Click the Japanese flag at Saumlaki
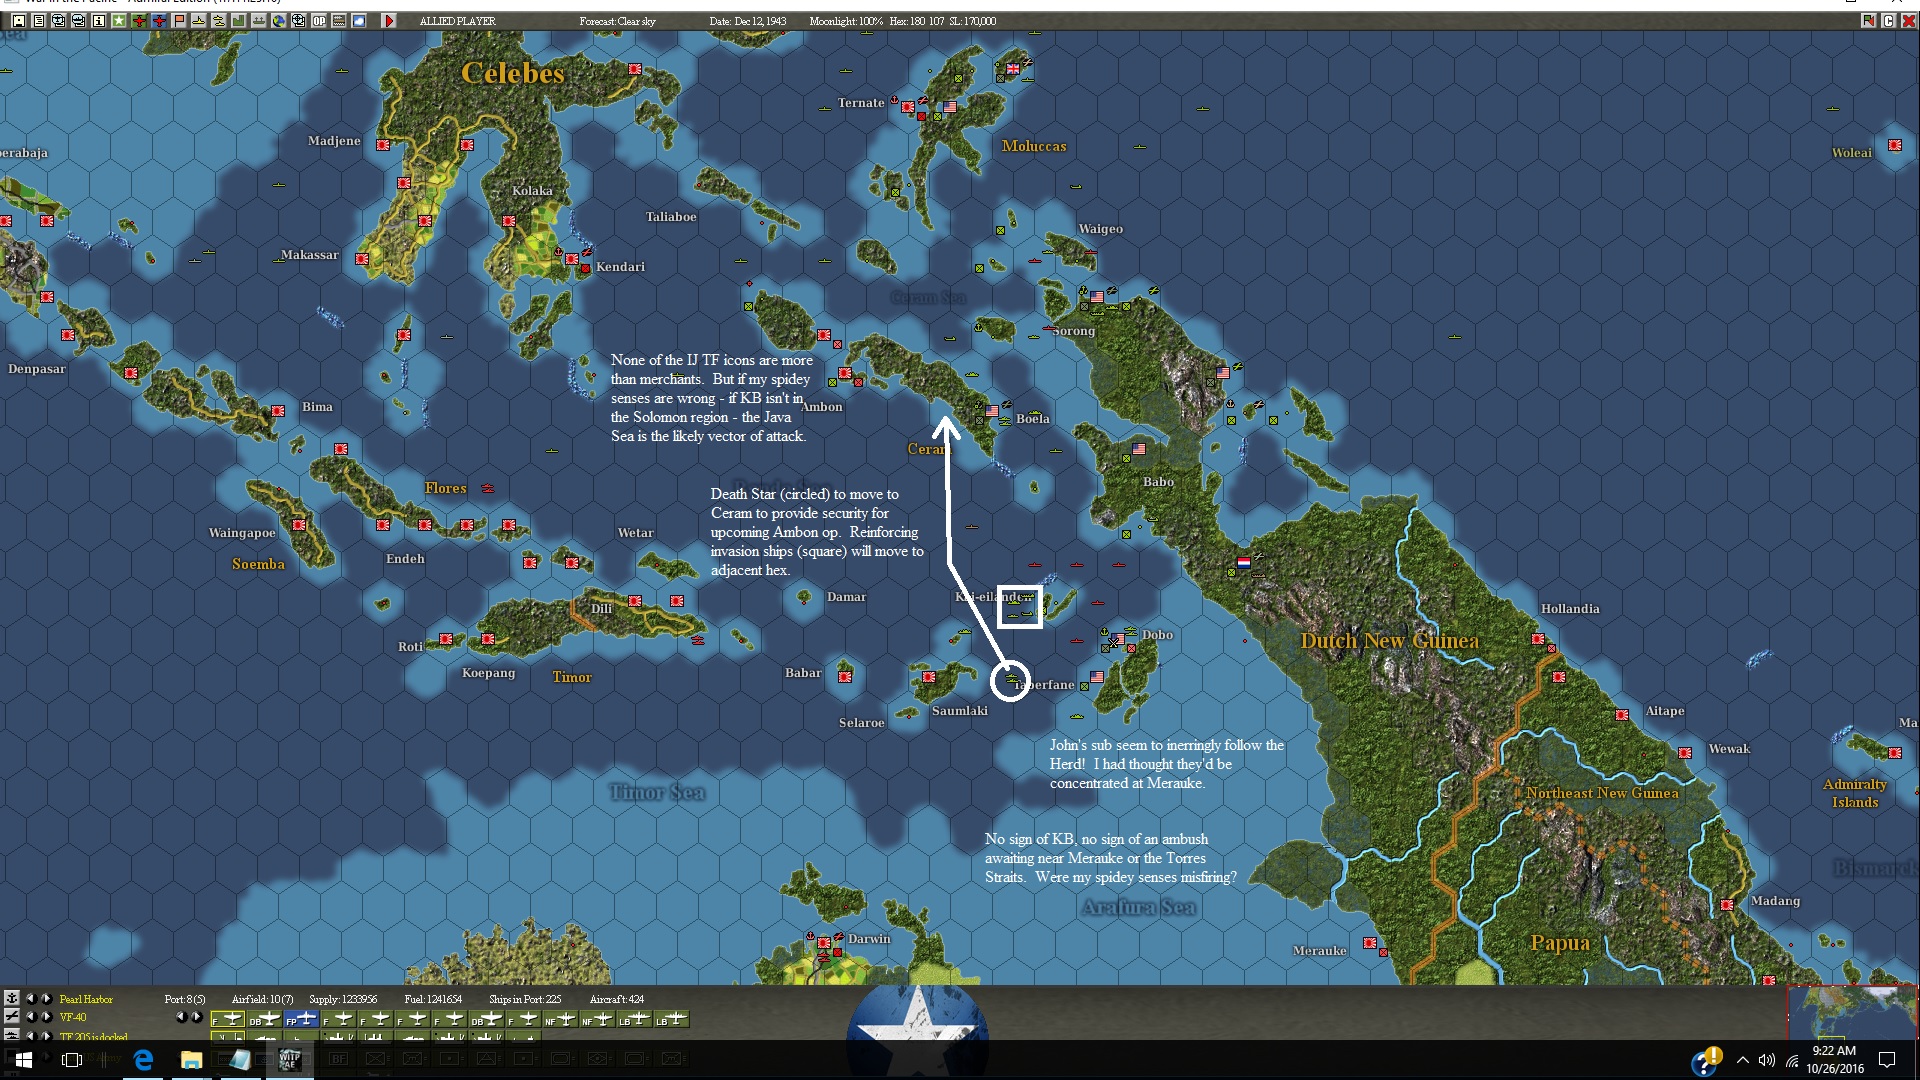Viewport: 1920px width, 1080px height. (x=929, y=677)
